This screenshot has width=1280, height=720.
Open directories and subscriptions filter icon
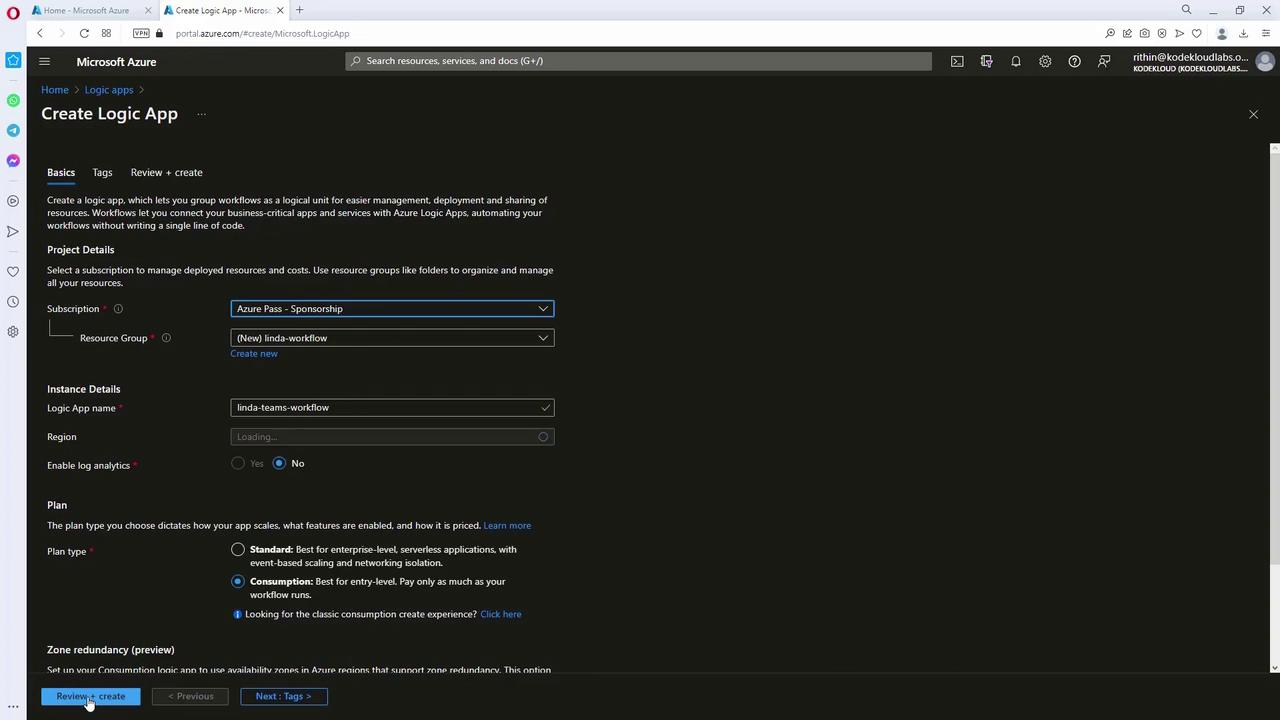coord(986,61)
